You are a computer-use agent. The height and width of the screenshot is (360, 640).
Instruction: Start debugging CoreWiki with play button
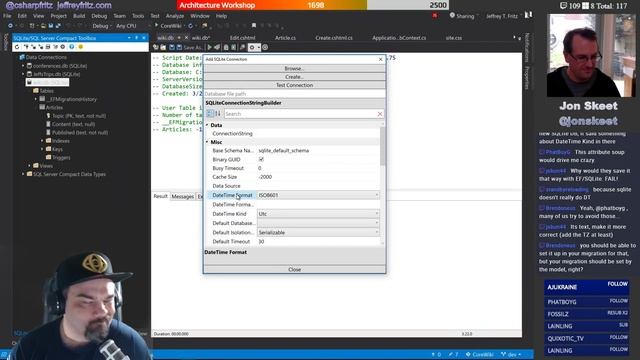tap(167, 26)
